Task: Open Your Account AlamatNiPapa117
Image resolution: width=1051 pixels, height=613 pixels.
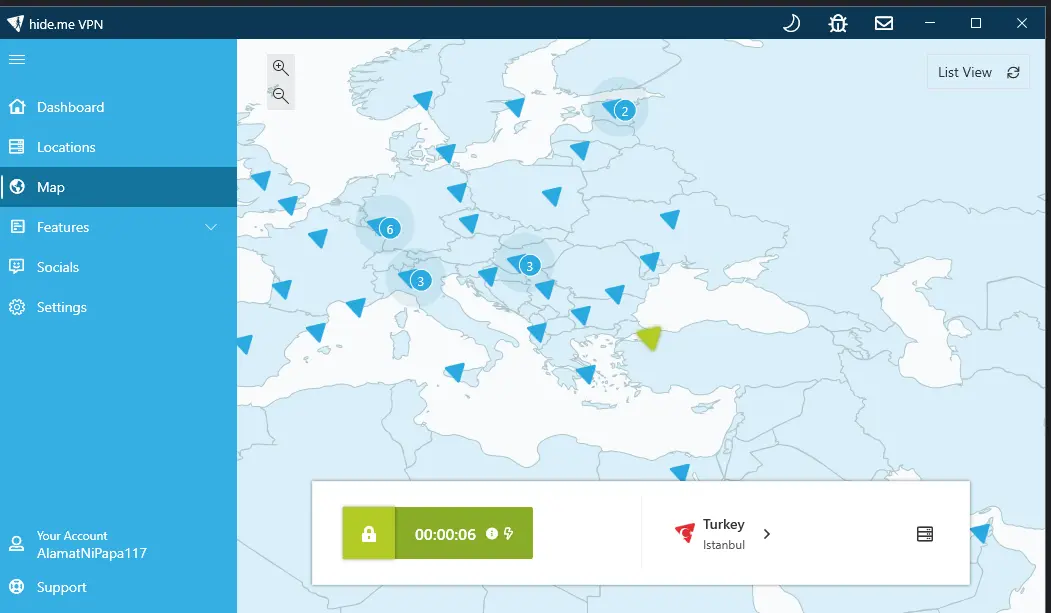Action: click(118, 544)
